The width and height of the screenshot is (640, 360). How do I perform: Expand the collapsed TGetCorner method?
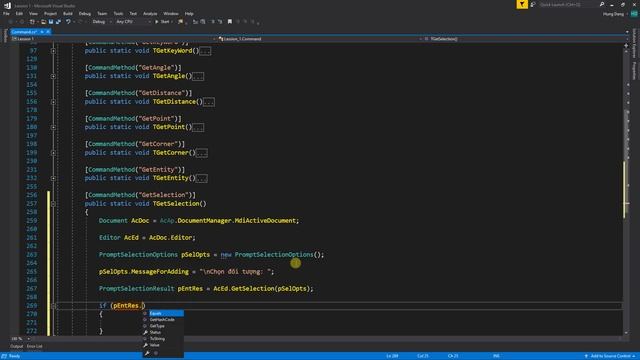coord(53,153)
